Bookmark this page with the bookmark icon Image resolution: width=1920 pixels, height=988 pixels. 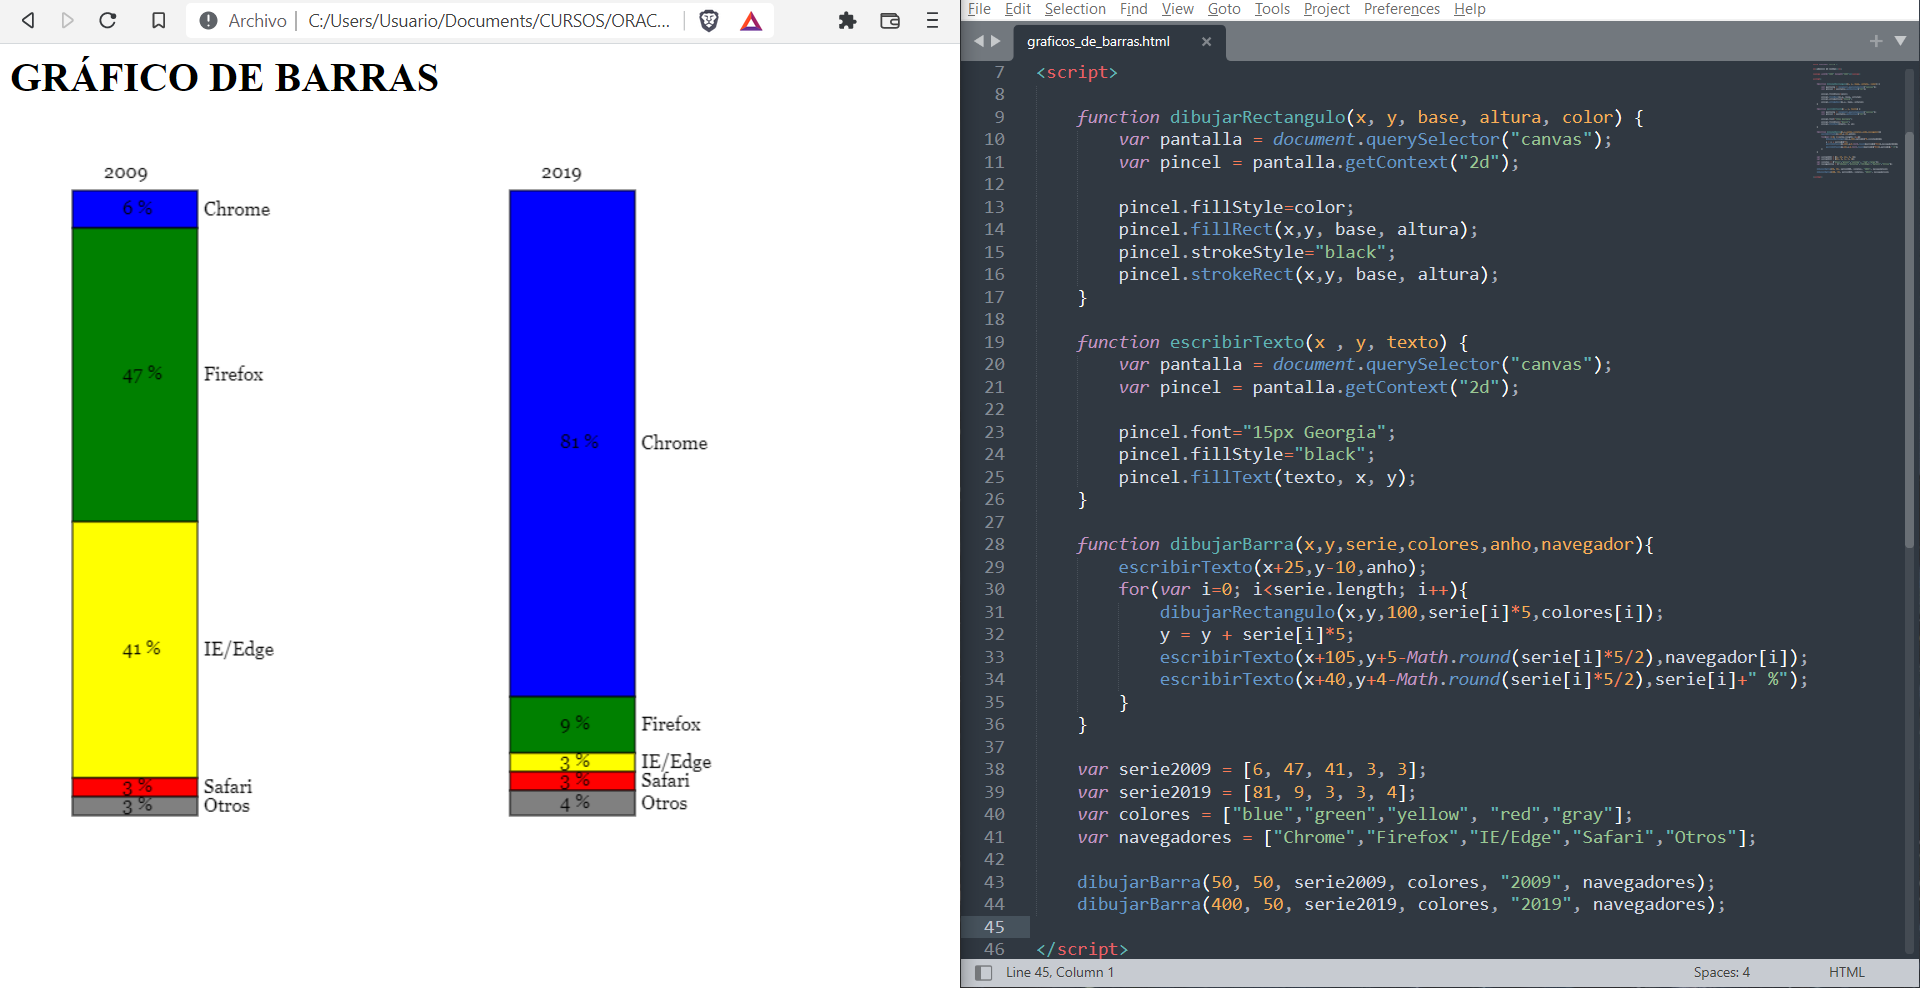[158, 20]
